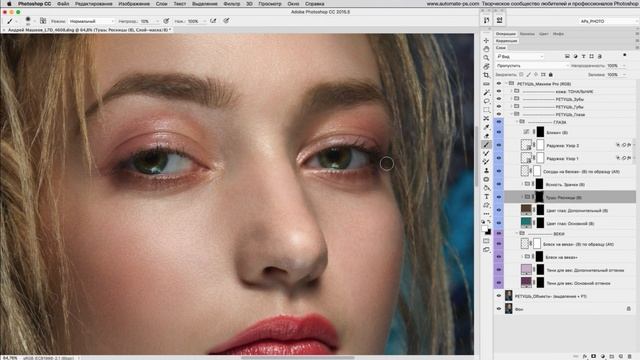Viewport: 640px width, 360px height.
Task: Click layer opacity 100% field
Action: [613, 66]
